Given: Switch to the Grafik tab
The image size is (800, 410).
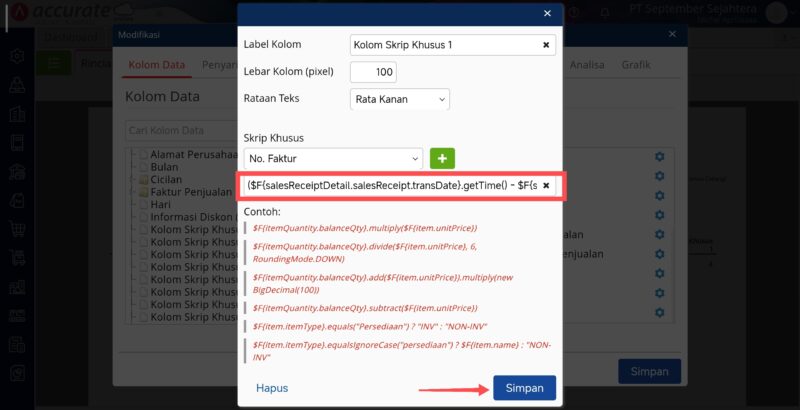Looking at the screenshot, I should point(636,65).
